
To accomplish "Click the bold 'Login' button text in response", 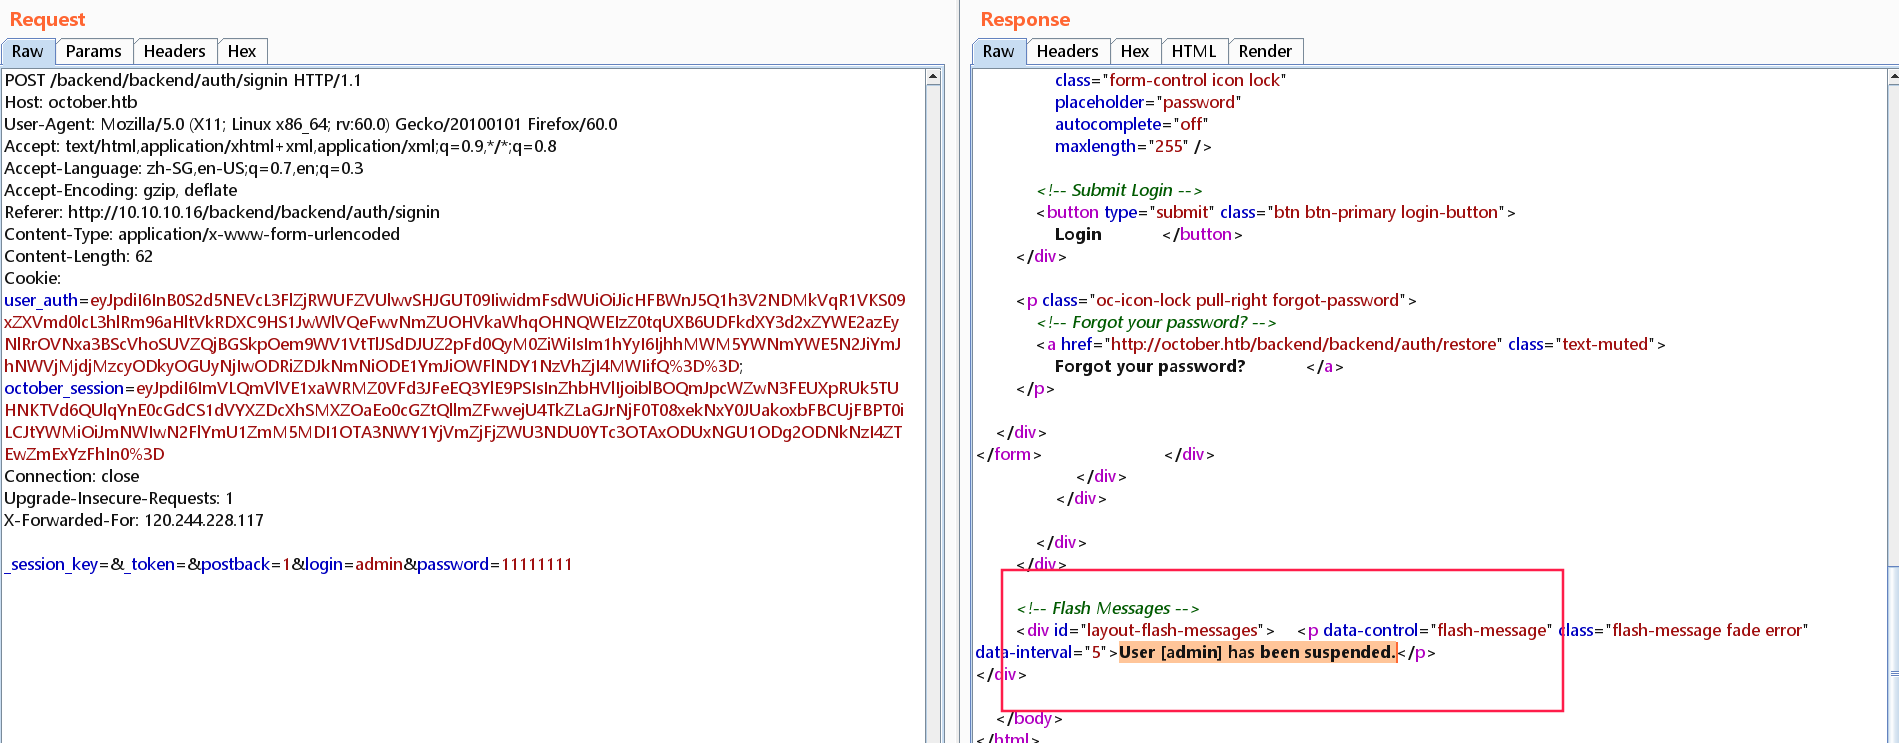I will coord(1078,234).
